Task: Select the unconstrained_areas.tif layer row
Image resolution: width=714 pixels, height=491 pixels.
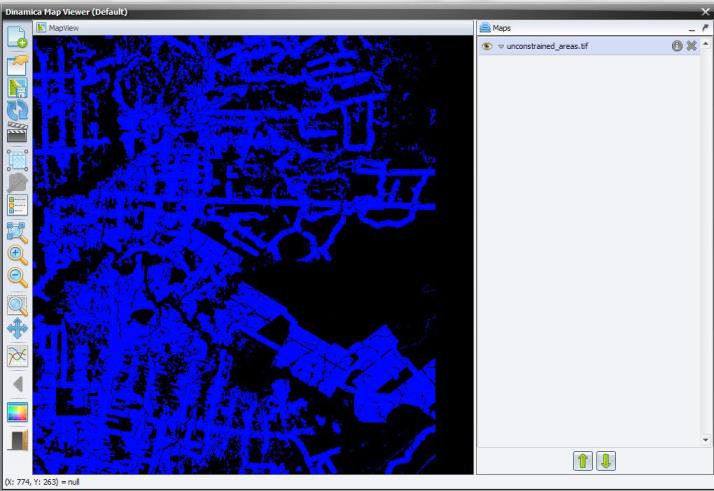Action: click(589, 46)
